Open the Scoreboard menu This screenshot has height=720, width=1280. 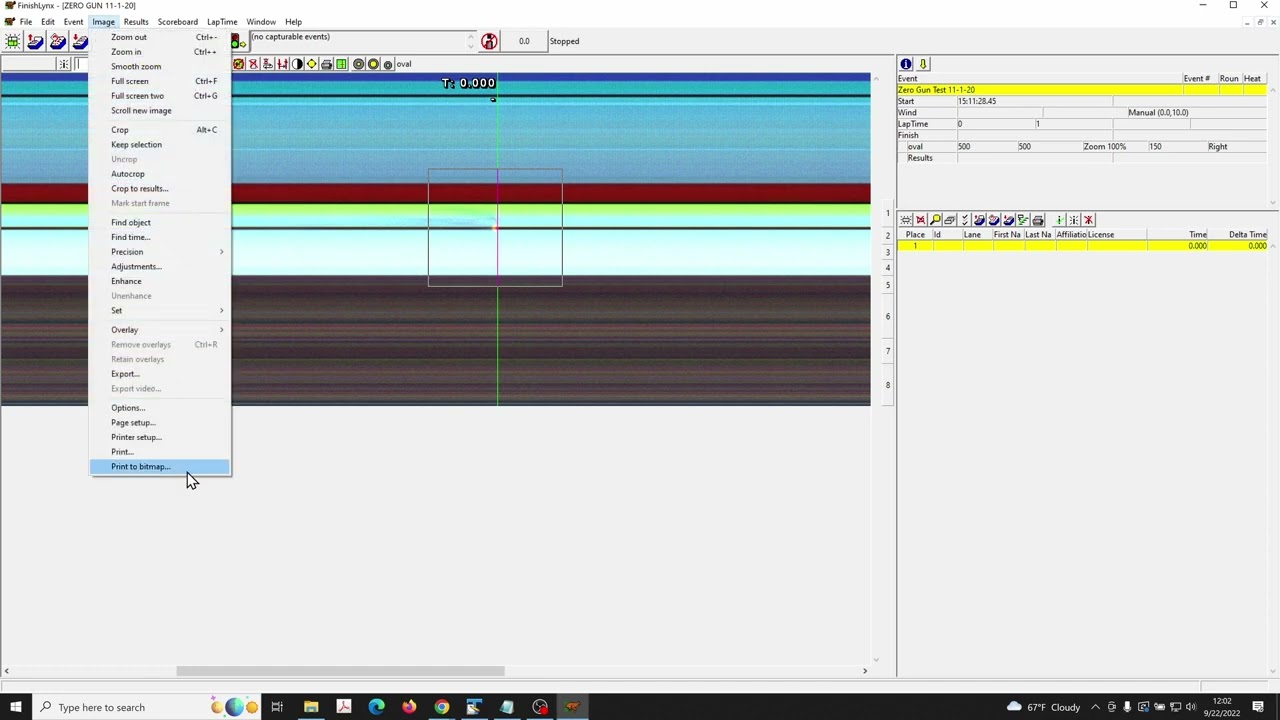tap(177, 22)
